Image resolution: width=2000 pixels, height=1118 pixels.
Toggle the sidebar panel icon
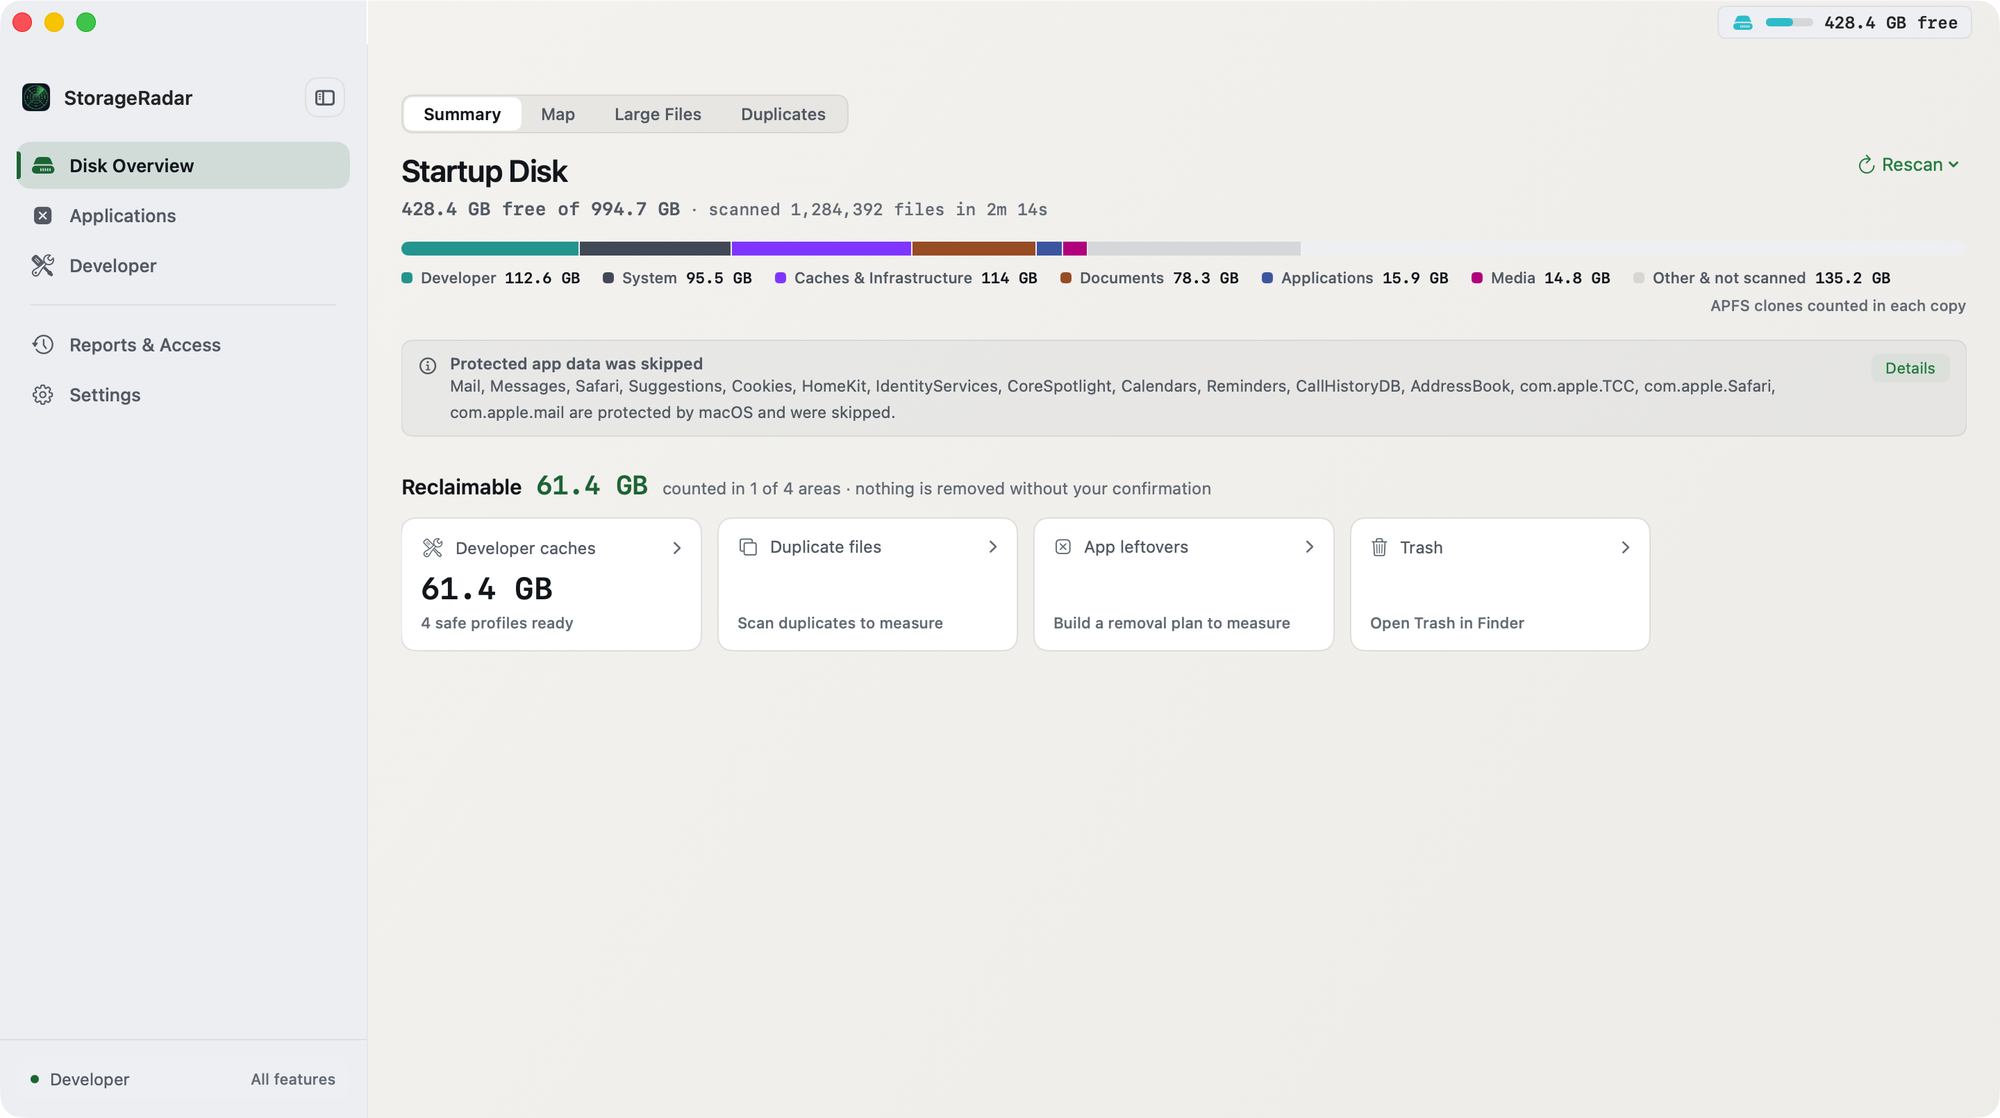coord(325,98)
